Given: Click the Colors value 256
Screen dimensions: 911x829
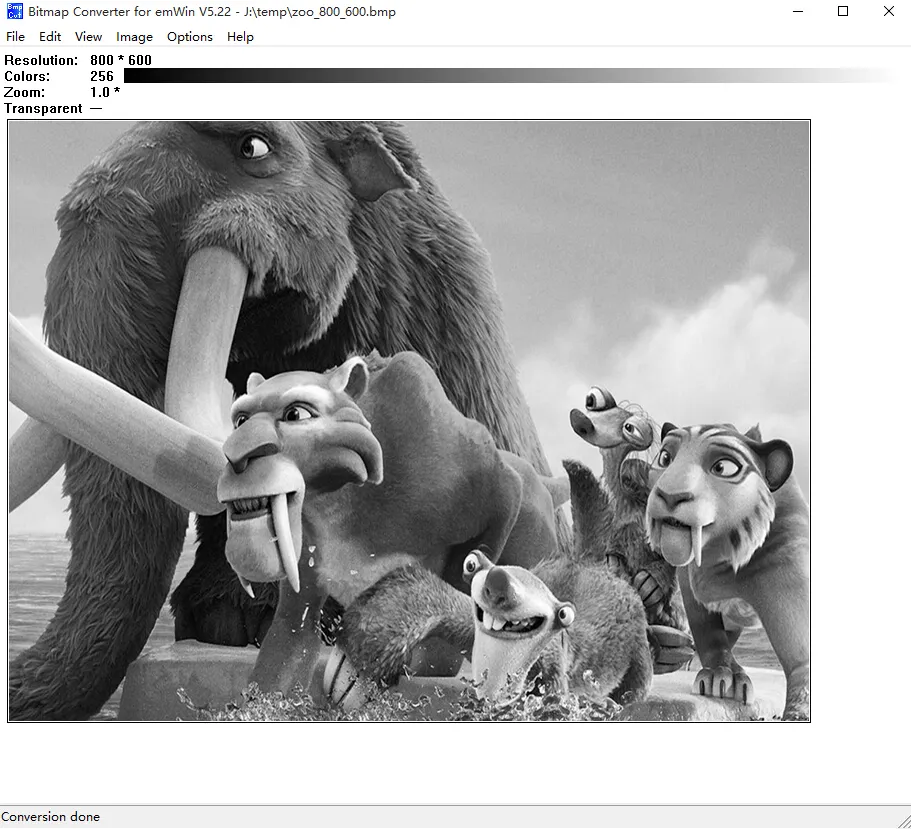Looking at the screenshot, I should 102,76.
